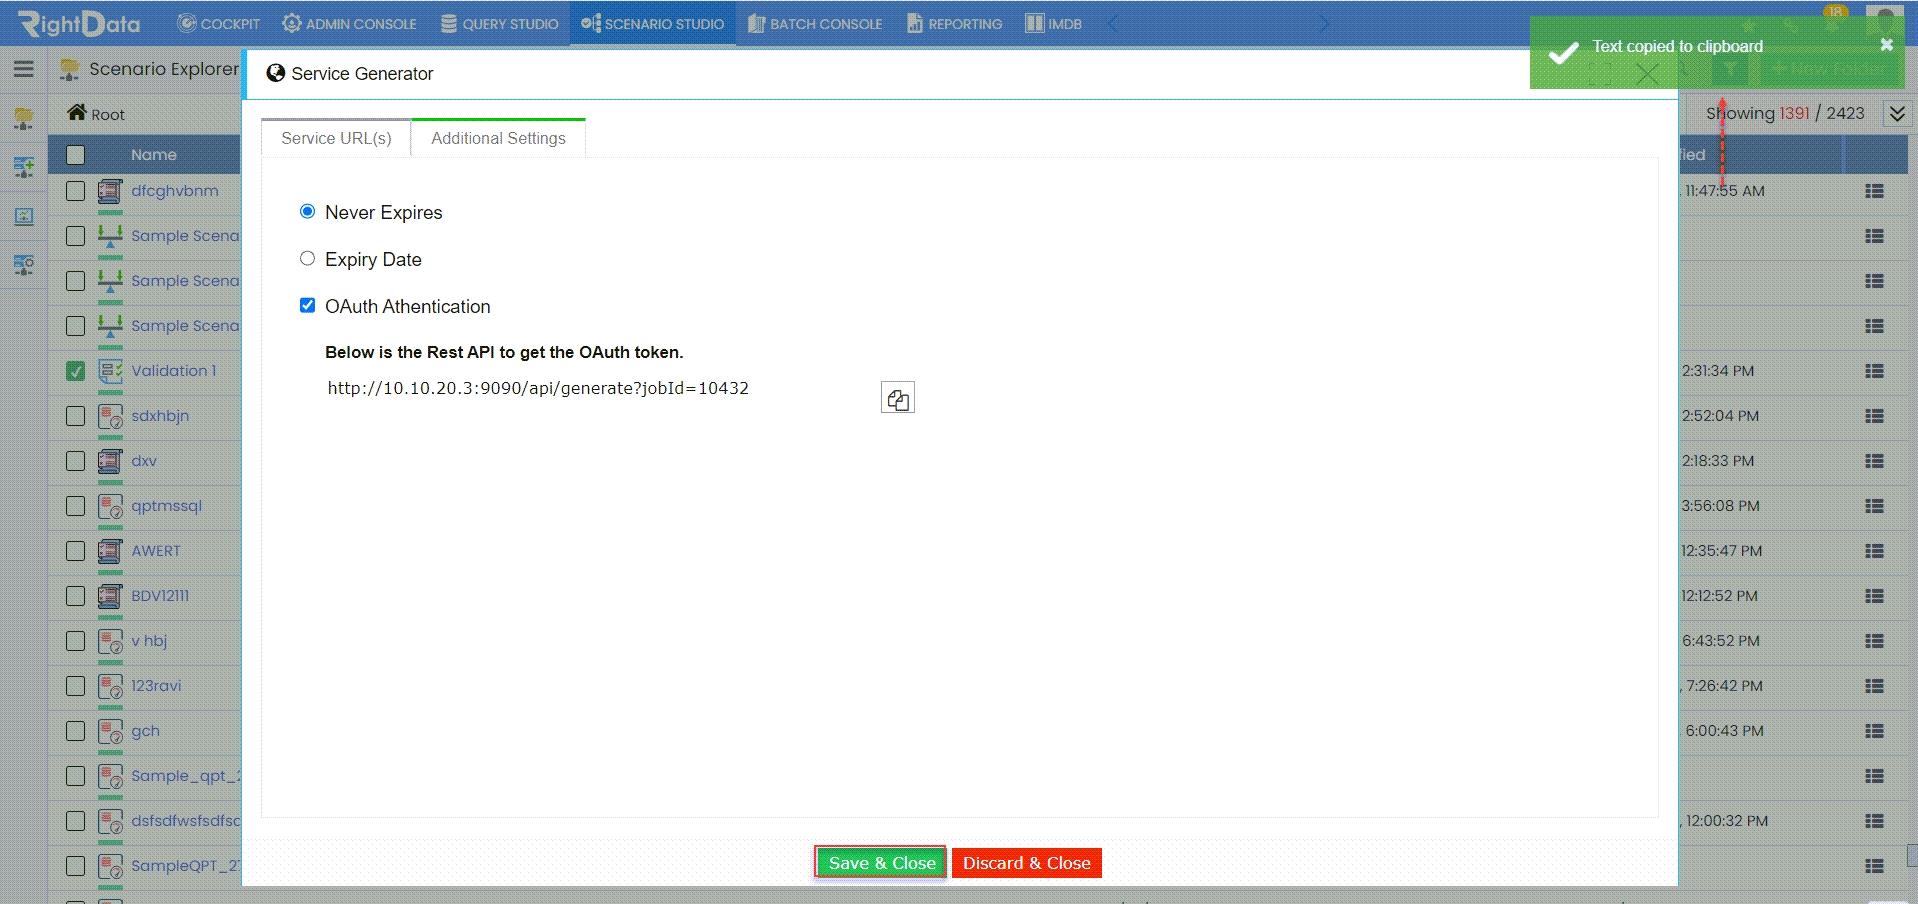Switch to the Service URL(s) tab

coord(336,138)
